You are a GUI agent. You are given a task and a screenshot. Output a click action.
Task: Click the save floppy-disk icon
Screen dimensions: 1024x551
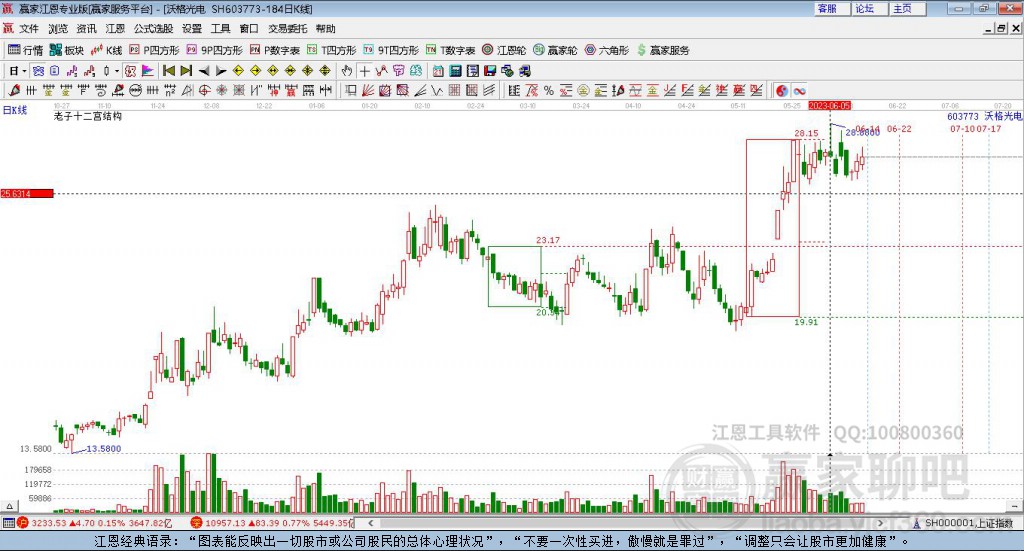point(490,71)
